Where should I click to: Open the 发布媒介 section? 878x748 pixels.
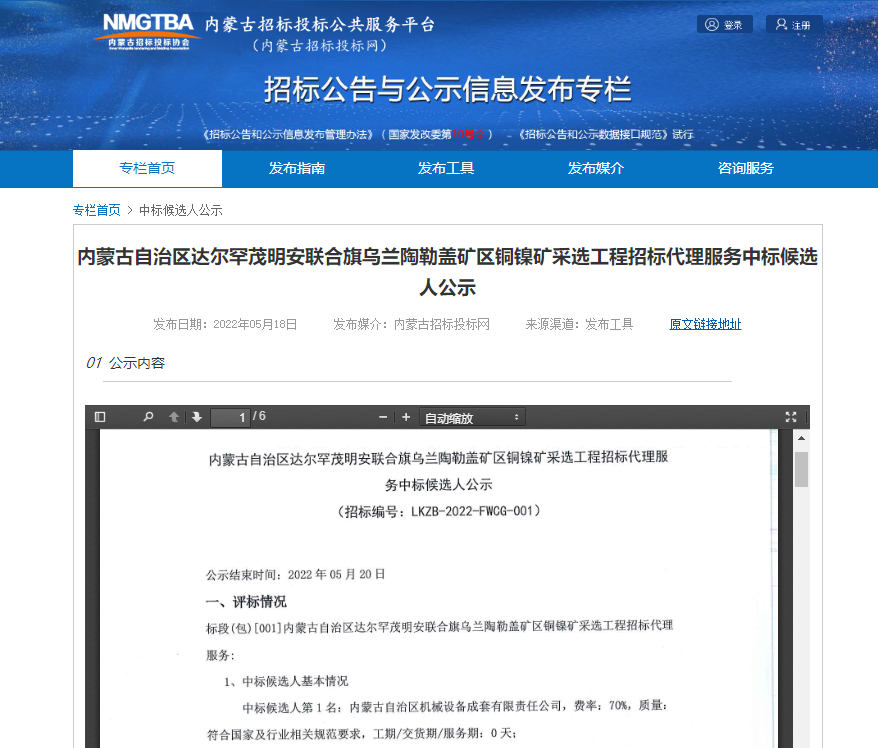point(594,168)
